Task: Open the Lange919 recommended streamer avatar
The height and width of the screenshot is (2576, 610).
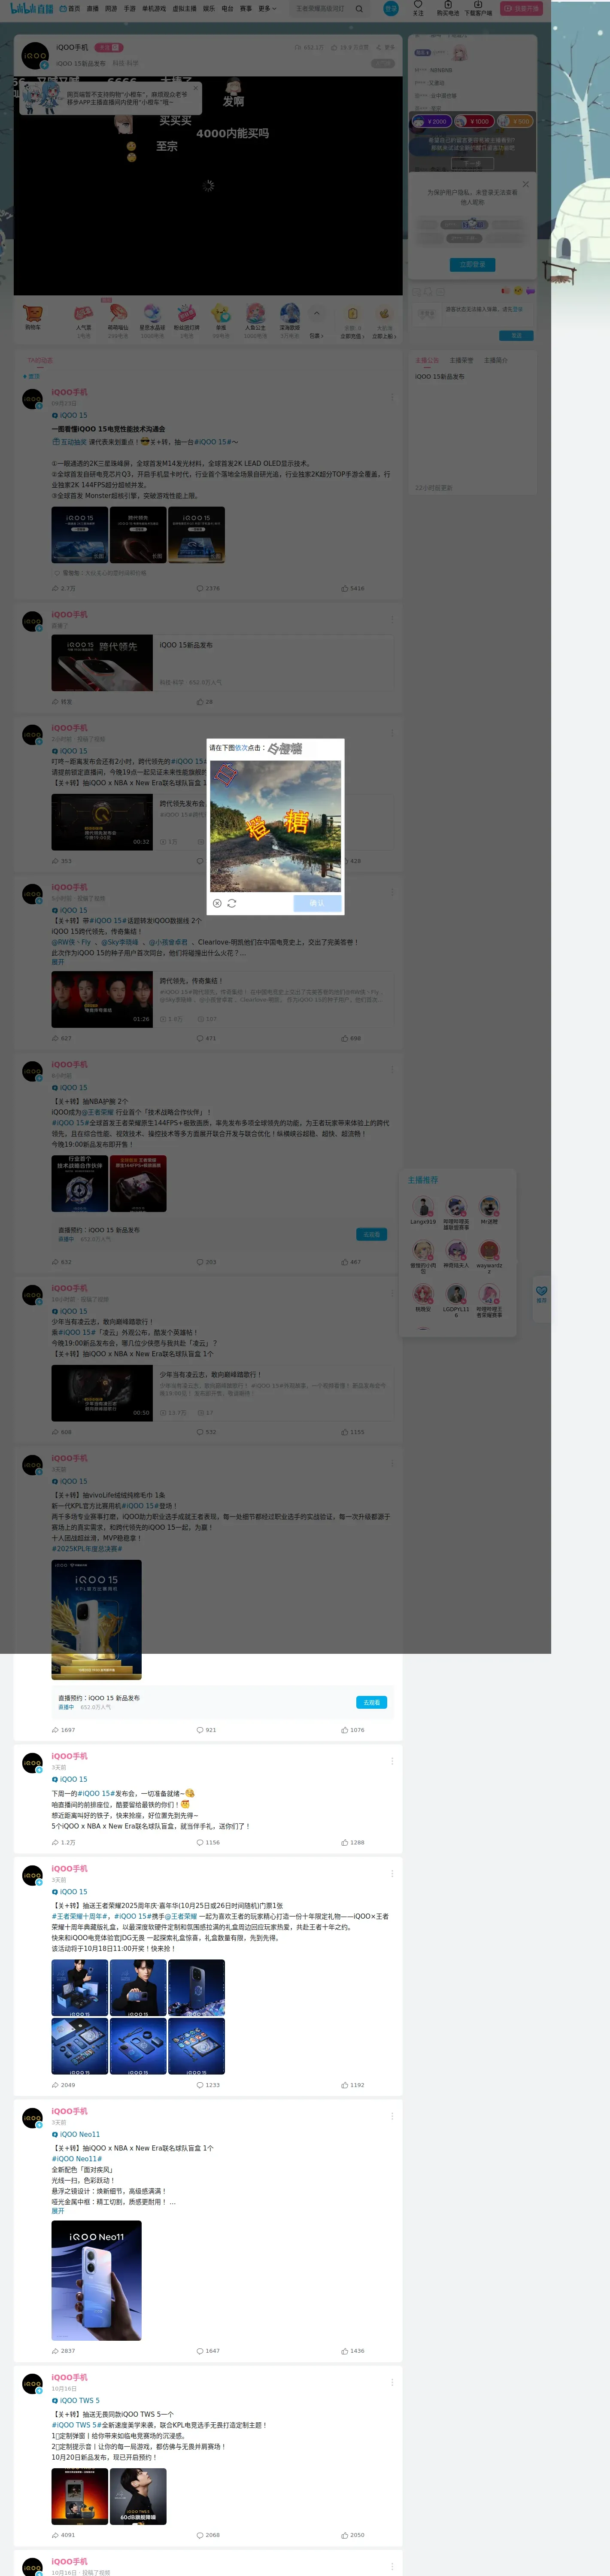Action: pos(423,1207)
